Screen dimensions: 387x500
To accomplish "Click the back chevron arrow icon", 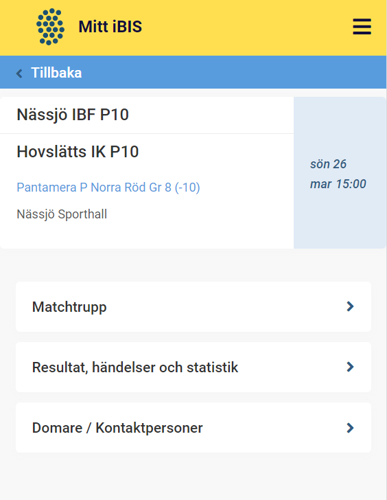I will point(19,73).
